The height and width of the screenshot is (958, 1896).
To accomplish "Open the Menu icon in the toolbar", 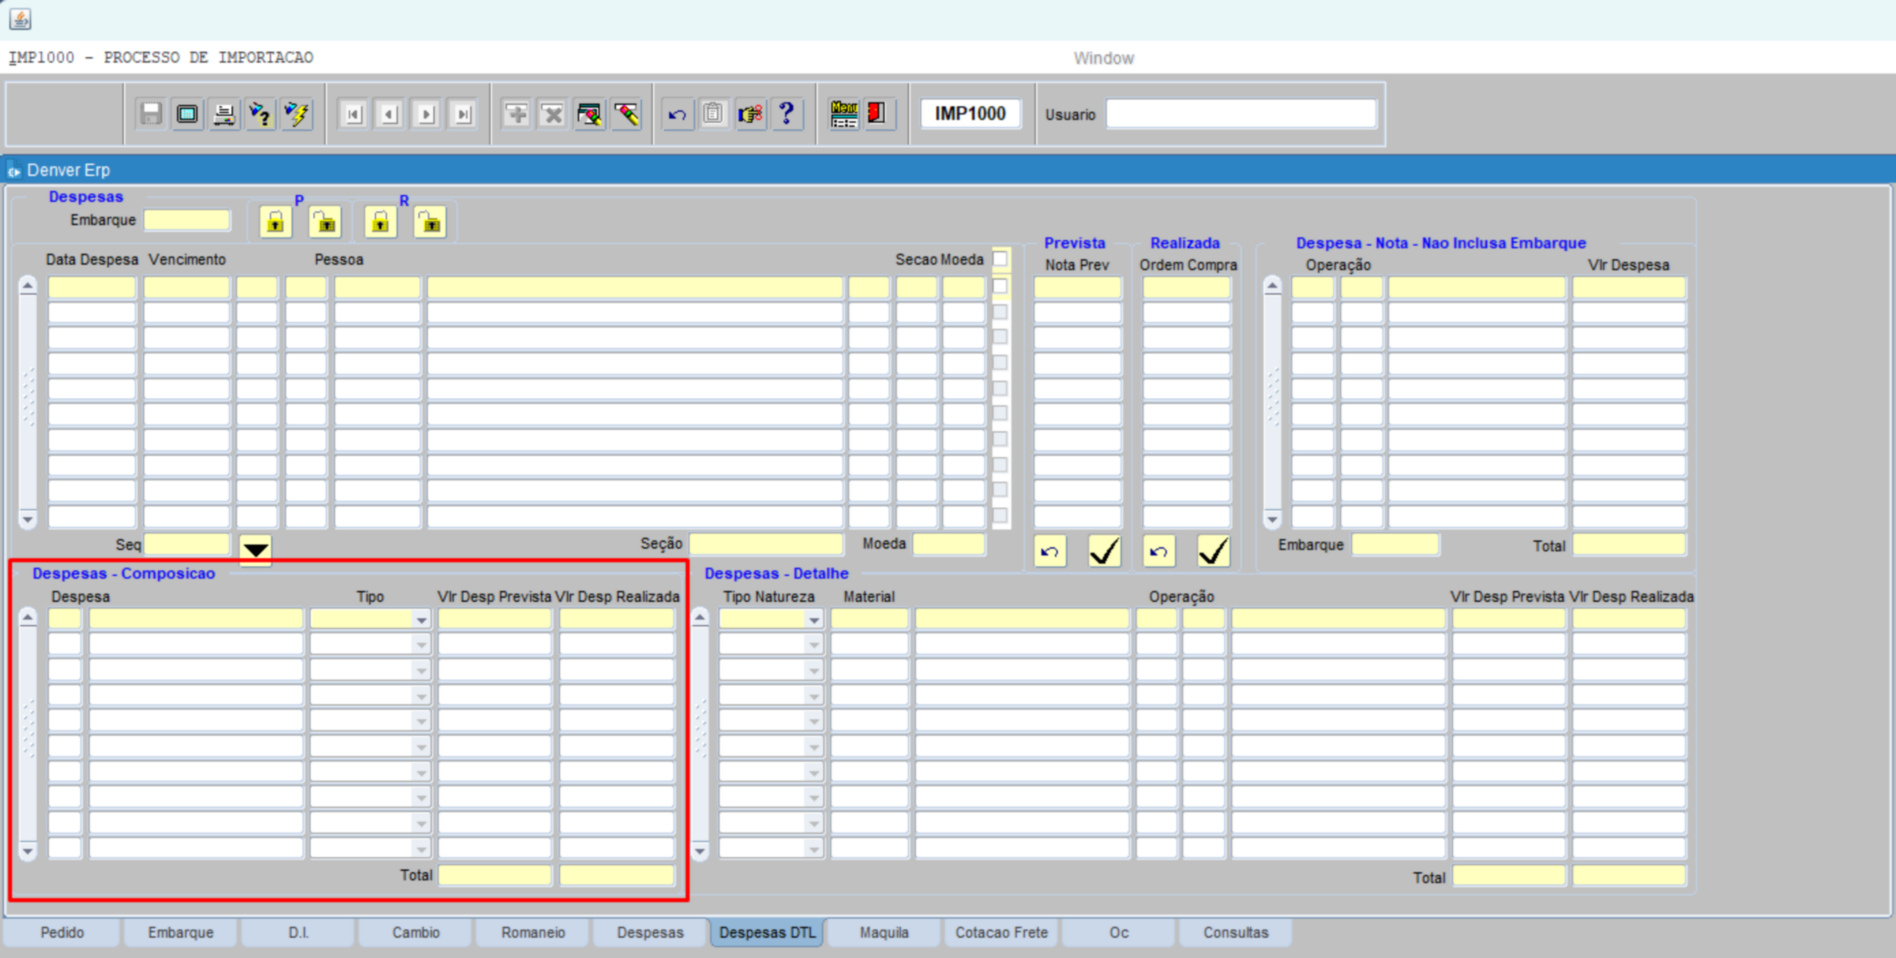I will (843, 114).
